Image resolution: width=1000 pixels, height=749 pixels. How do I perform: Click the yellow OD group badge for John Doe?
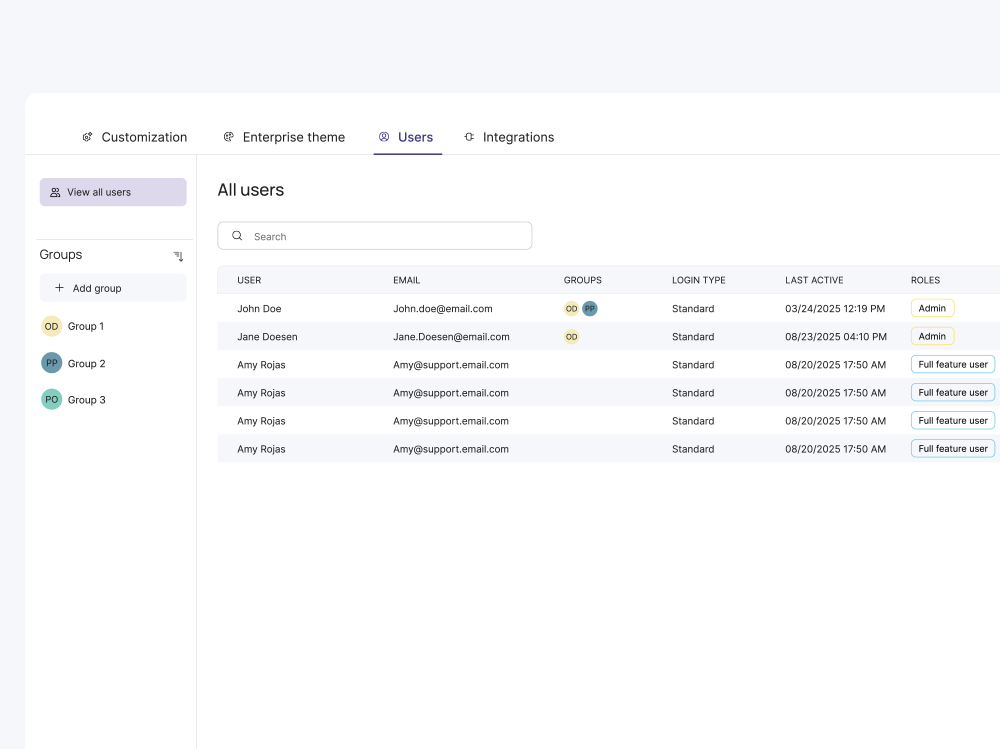click(x=571, y=309)
